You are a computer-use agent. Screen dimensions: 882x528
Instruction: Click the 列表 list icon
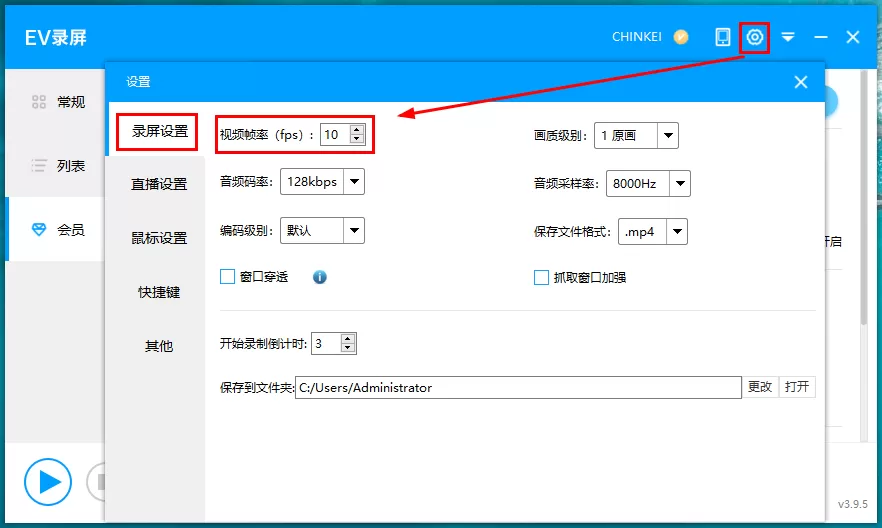pyautogui.click(x=39, y=166)
